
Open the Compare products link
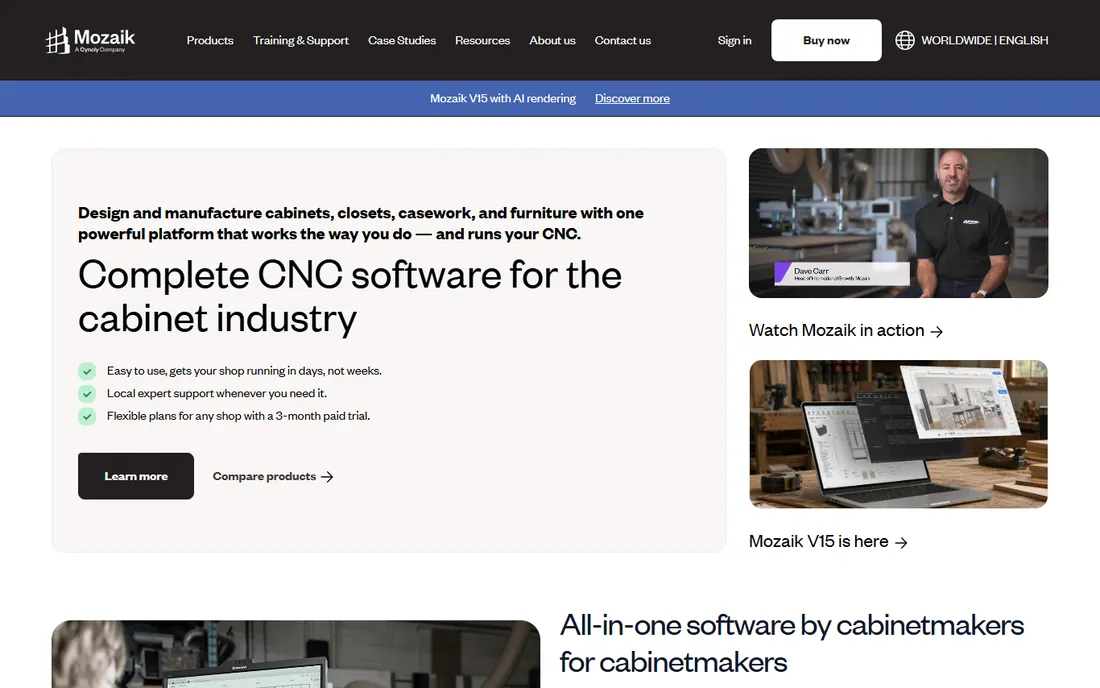tap(273, 476)
